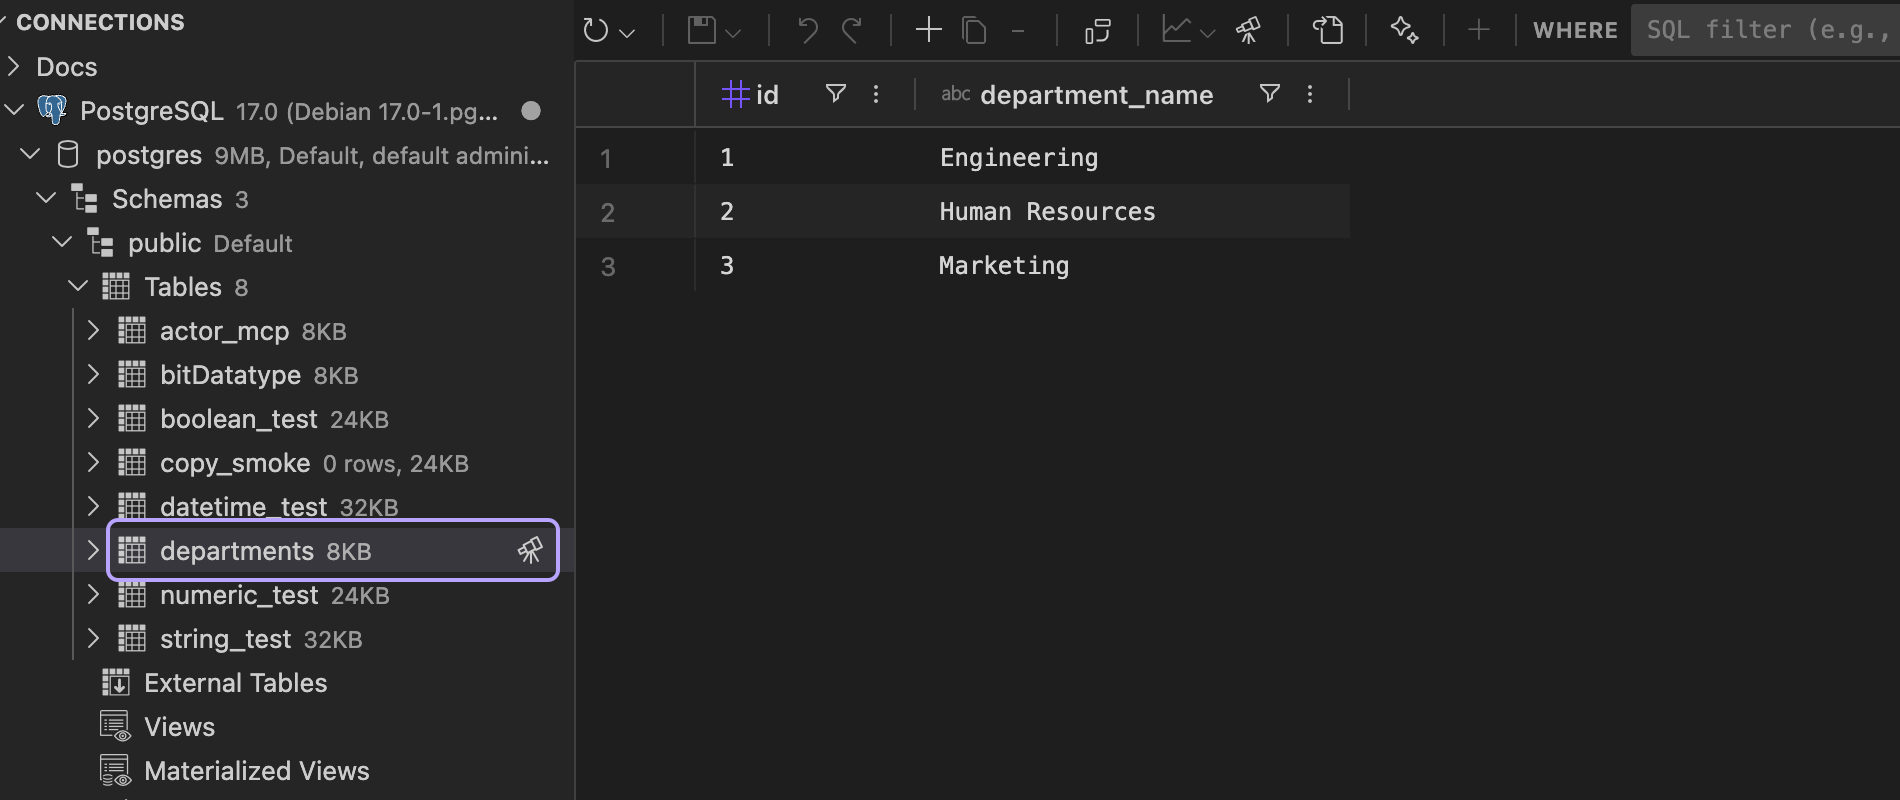Expand the string_test table
1900x800 pixels.
click(93, 638)
